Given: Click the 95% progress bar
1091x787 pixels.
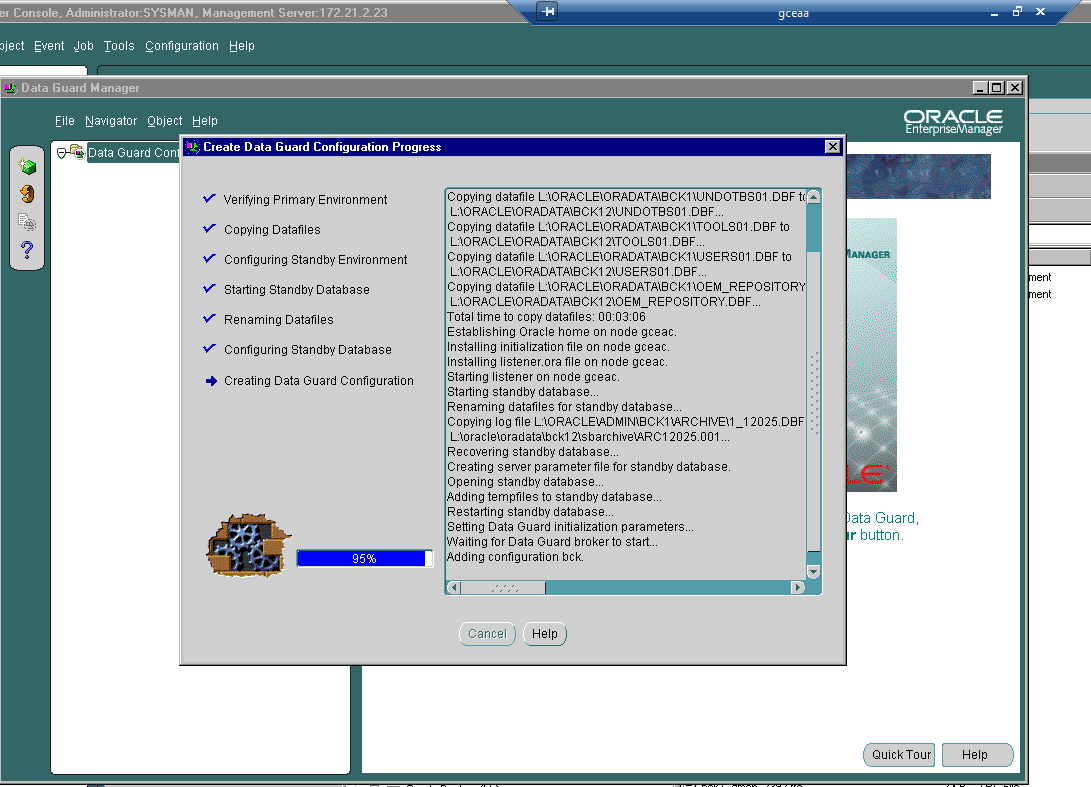Looking at the screenshot, I should click(364, 559).
